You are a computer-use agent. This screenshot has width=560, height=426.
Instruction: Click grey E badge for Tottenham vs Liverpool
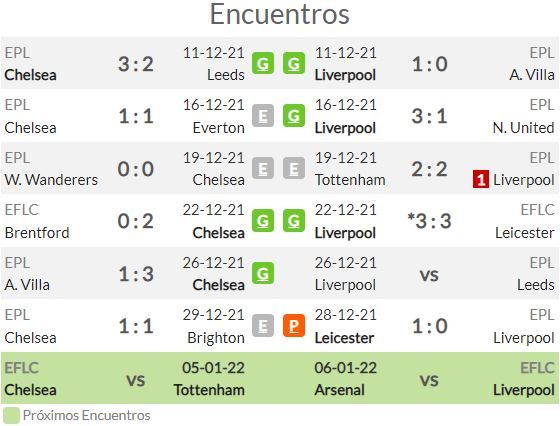(x=294, y=168)
